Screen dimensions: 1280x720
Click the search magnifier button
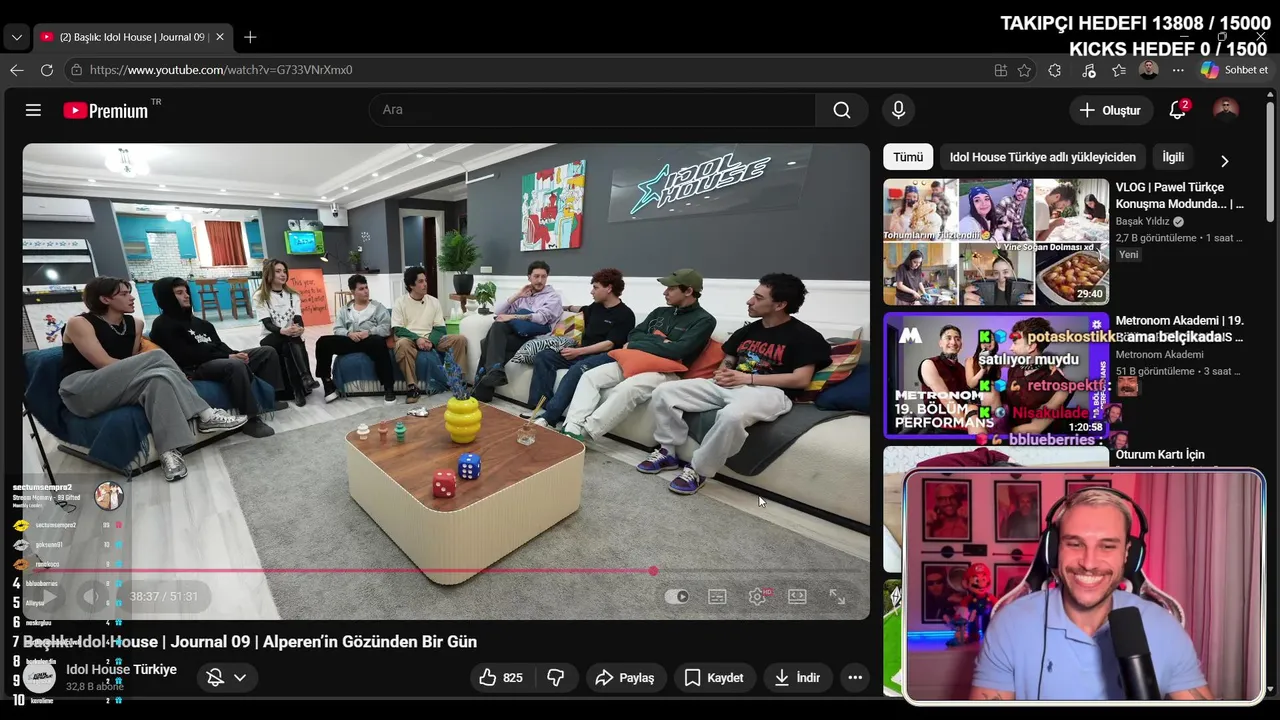point(842,110)
